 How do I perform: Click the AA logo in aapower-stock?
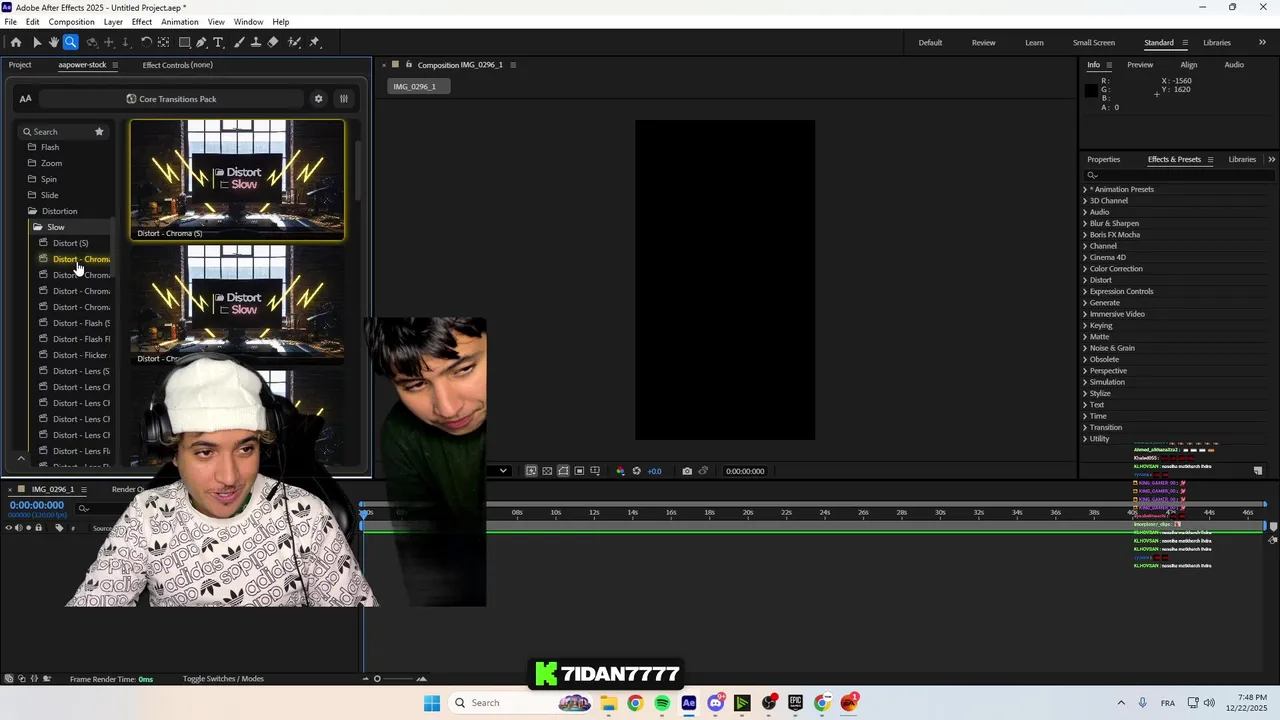pos(25,98)
